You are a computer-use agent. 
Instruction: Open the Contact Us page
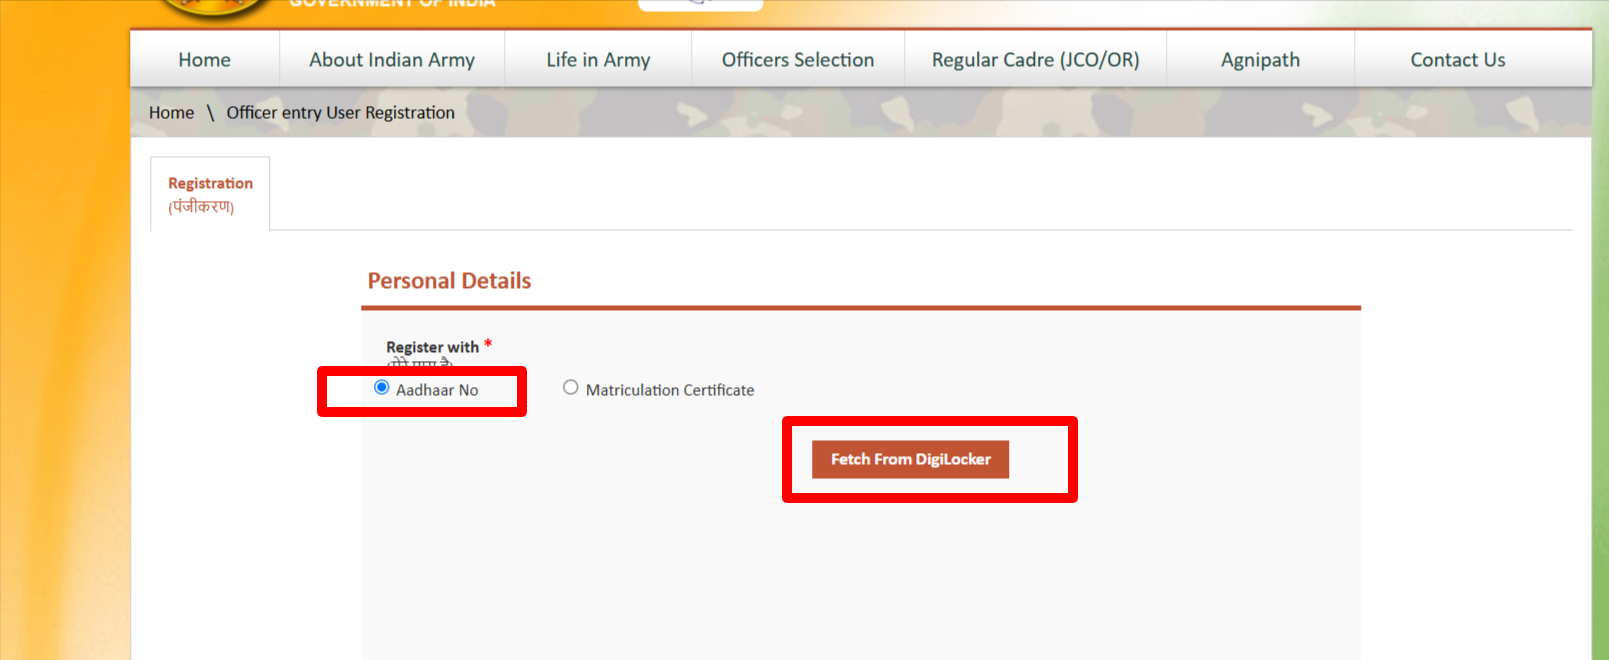coord(1457,60)
